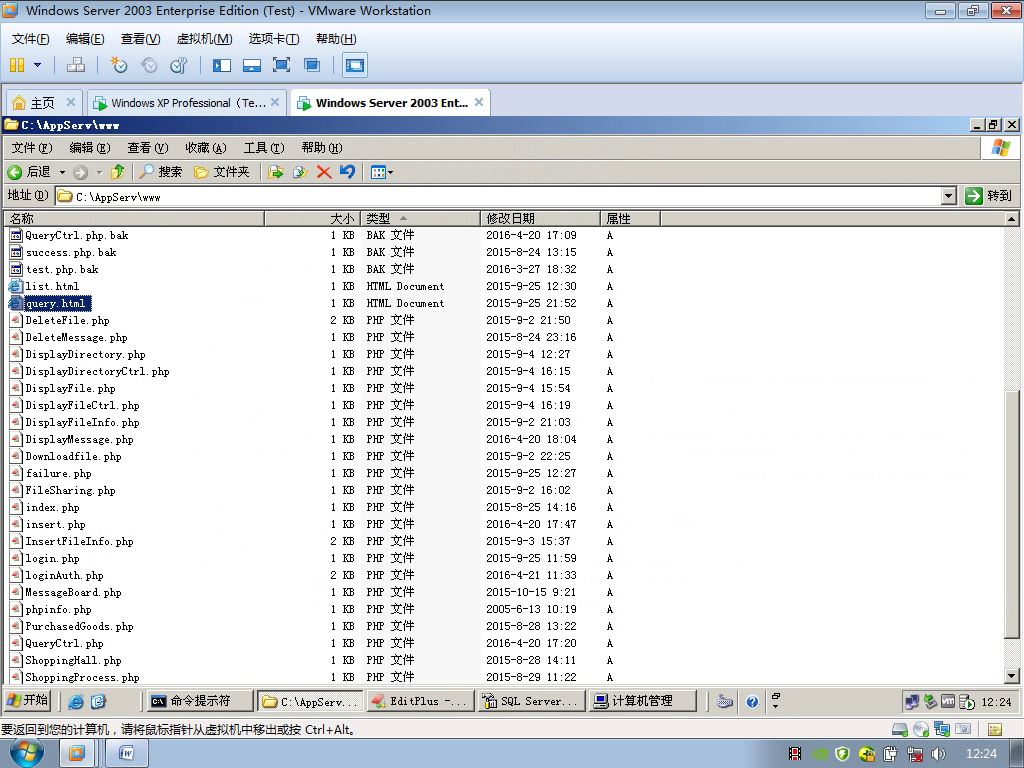Enter full screen mode icon in VMware
This screenshot has height=768, width=1024.
(x=281, y=65)
